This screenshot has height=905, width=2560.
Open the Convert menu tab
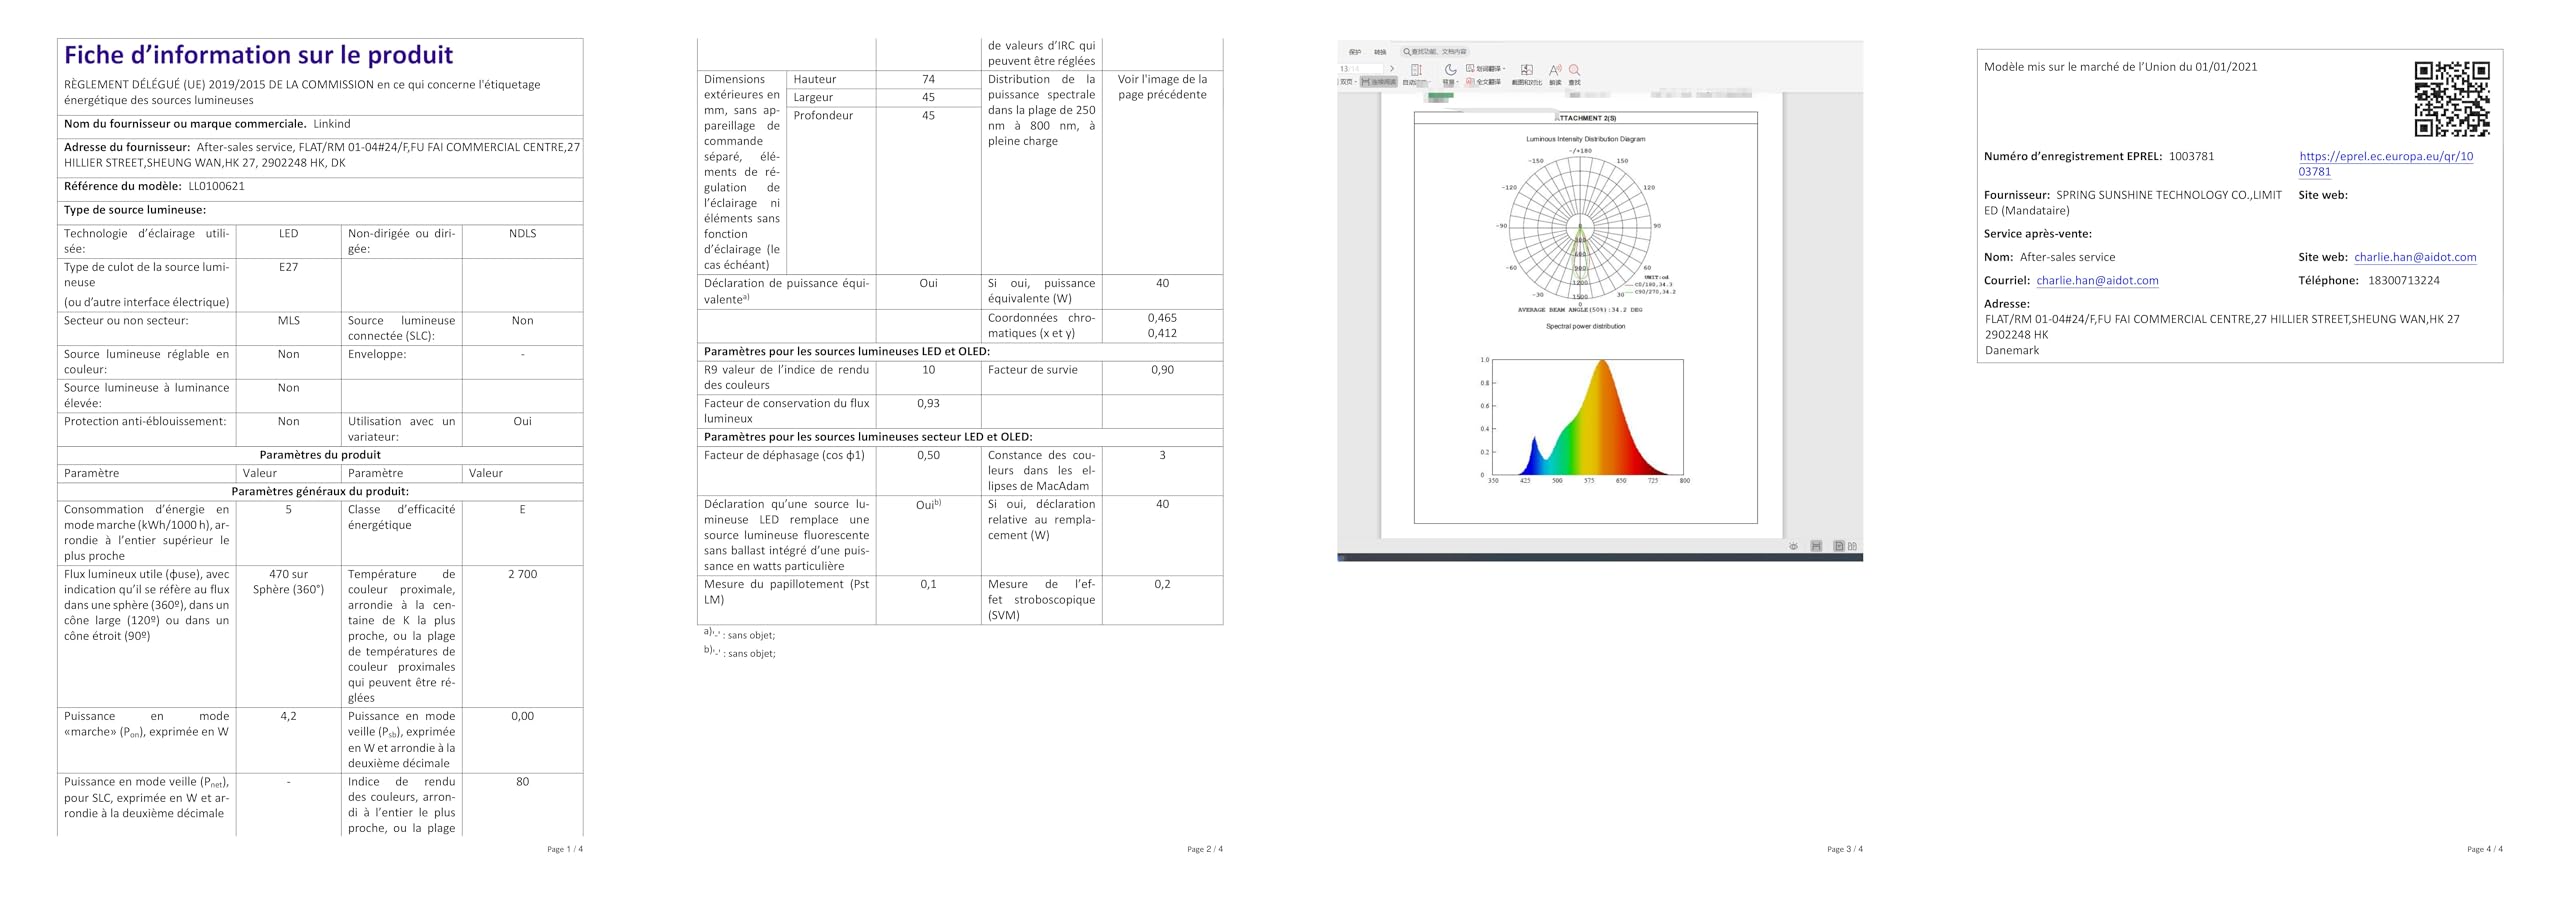1380,52
